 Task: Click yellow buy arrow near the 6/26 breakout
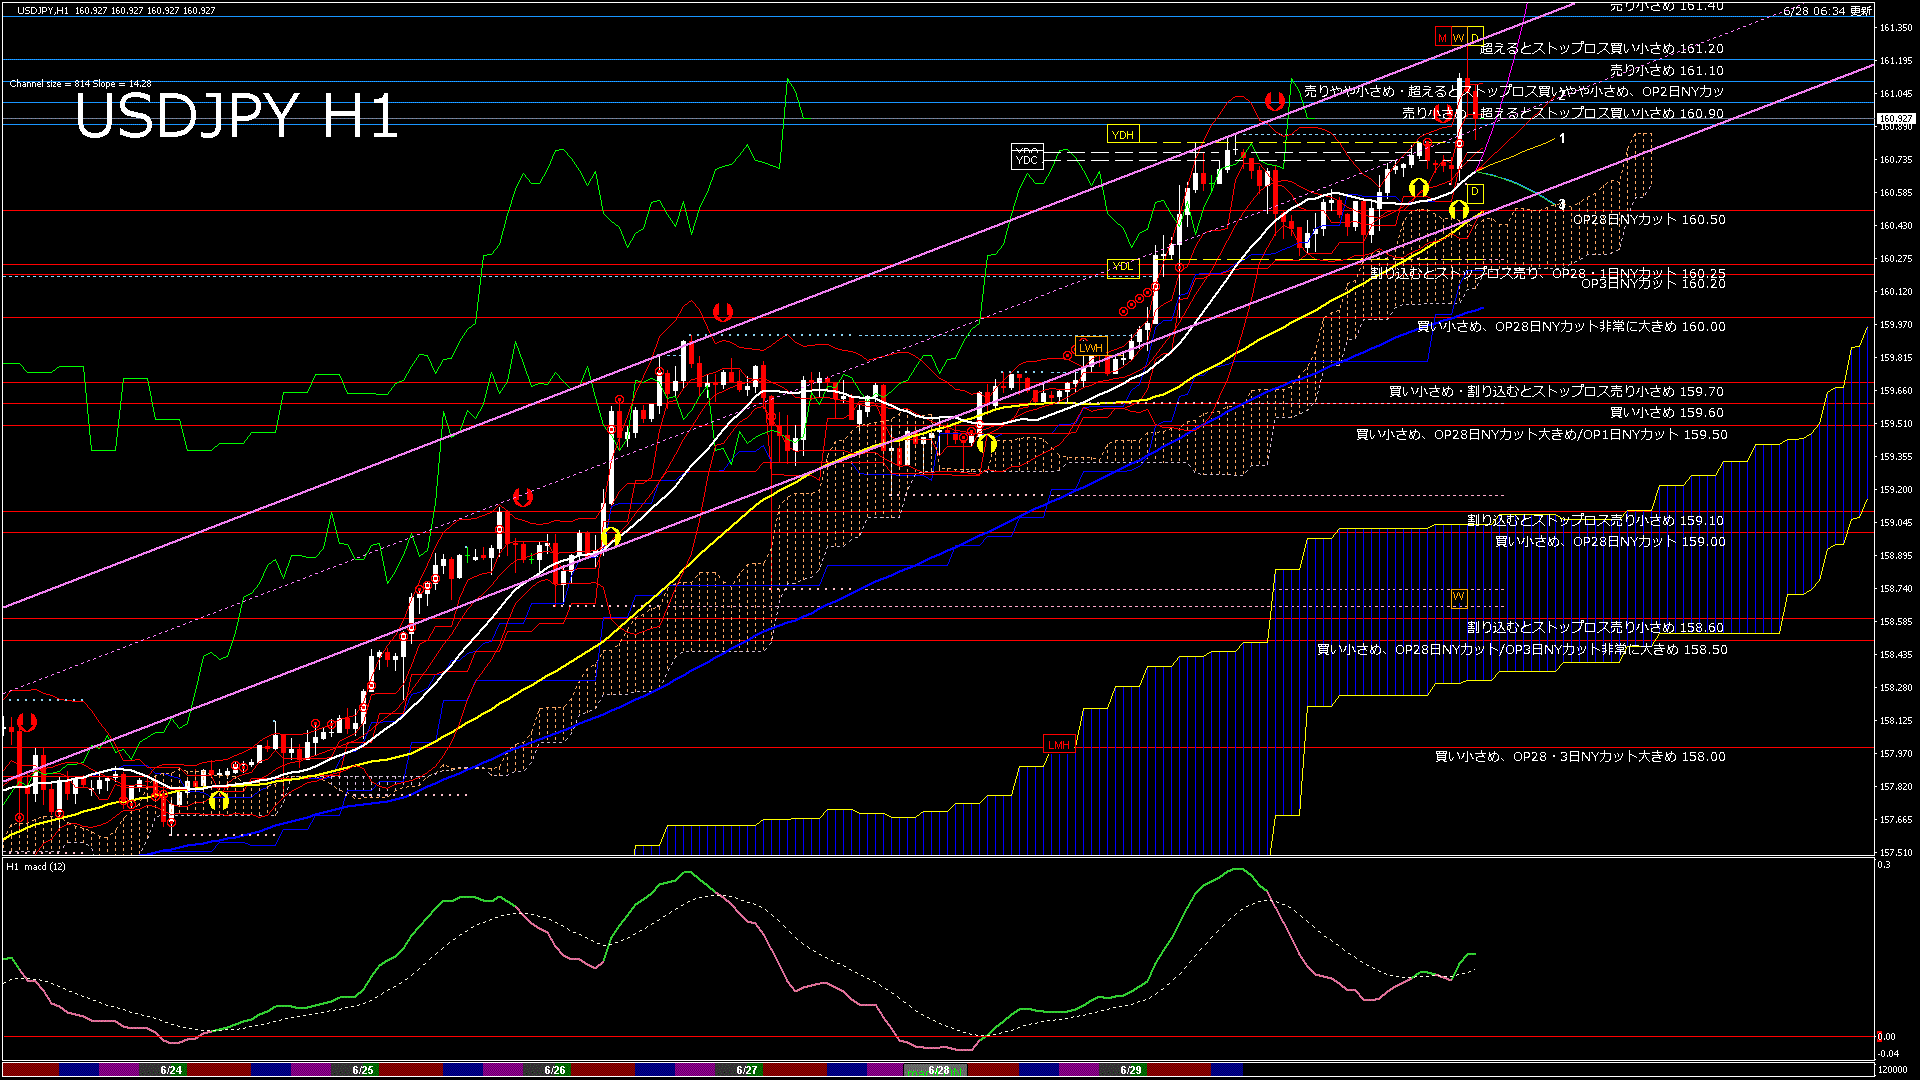pos(611,537)
